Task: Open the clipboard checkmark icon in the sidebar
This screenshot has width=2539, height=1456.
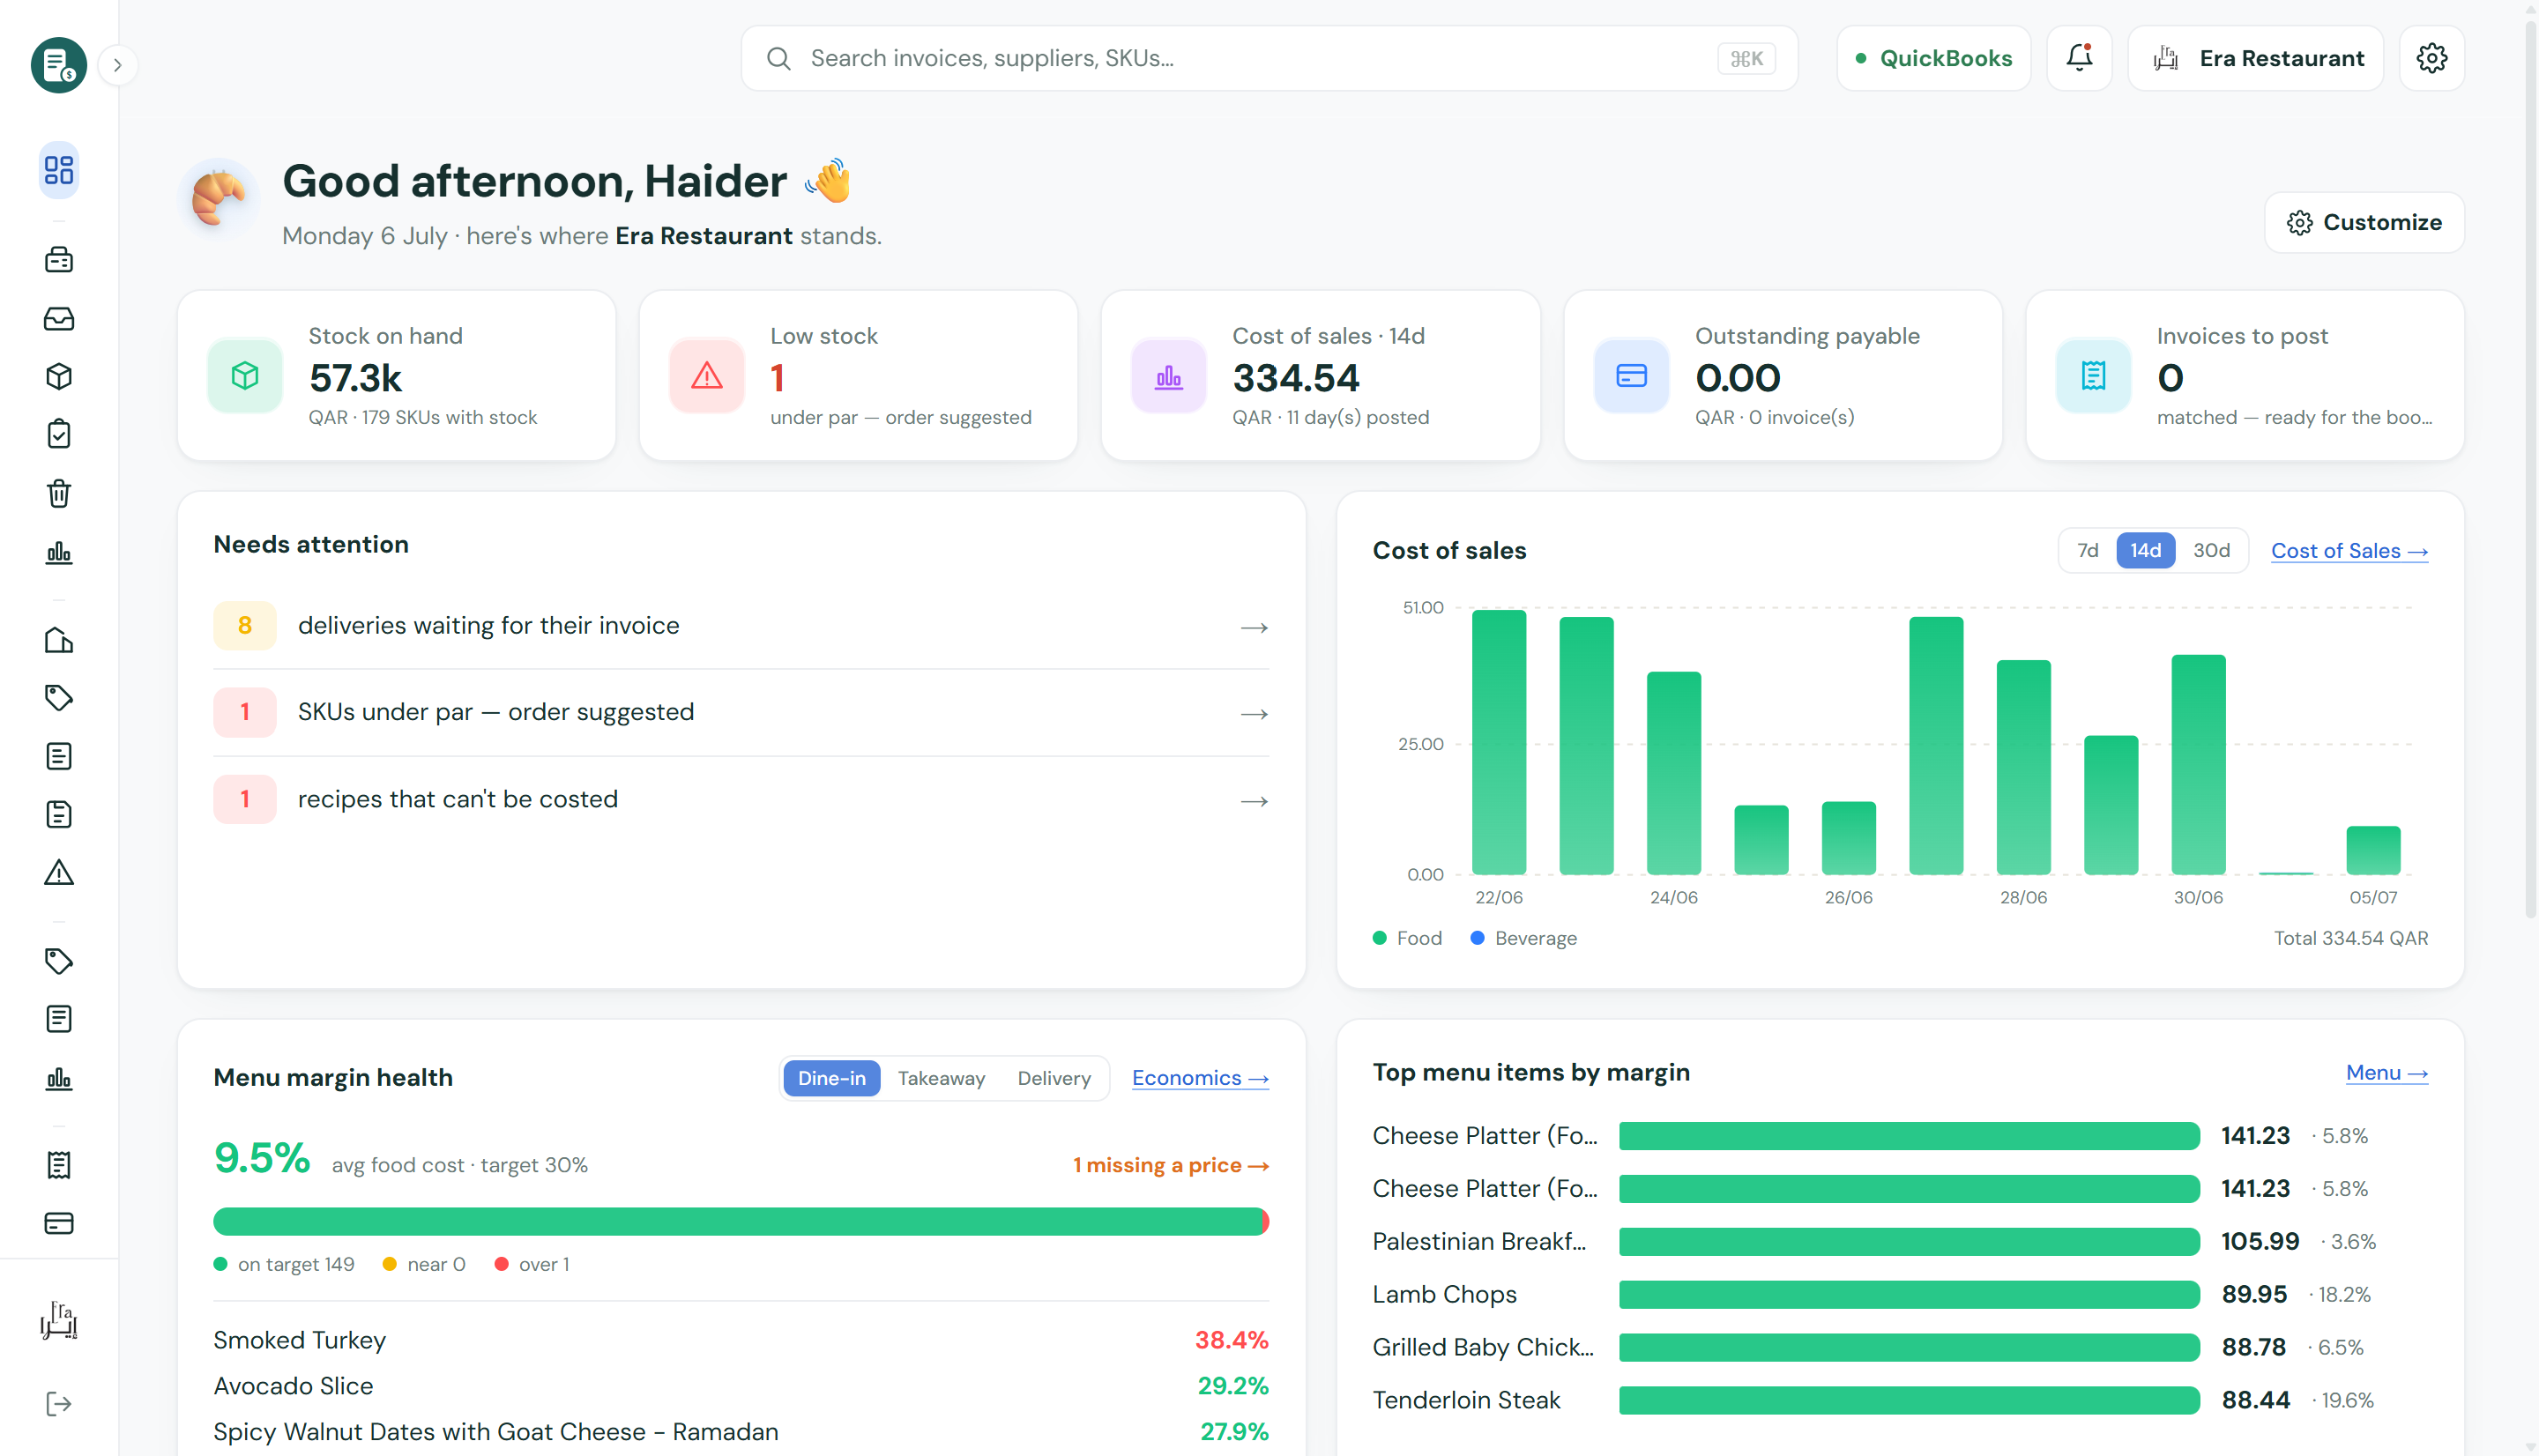Action: click(x=59, y=434)
